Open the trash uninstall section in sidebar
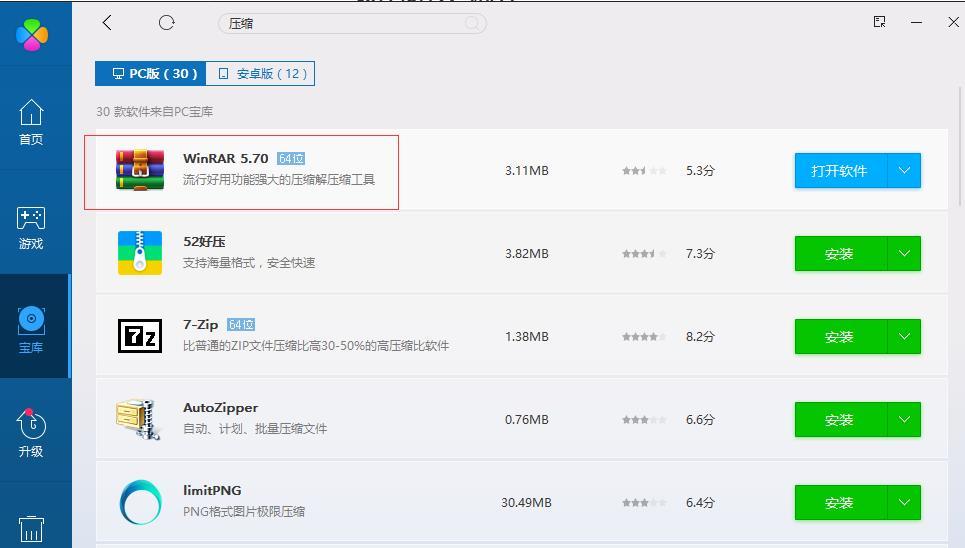 coord(31,528)
